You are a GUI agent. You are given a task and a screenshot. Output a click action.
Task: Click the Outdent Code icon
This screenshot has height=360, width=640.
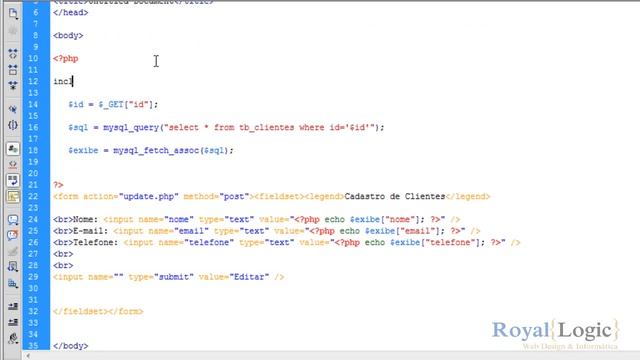pos(13,322)
